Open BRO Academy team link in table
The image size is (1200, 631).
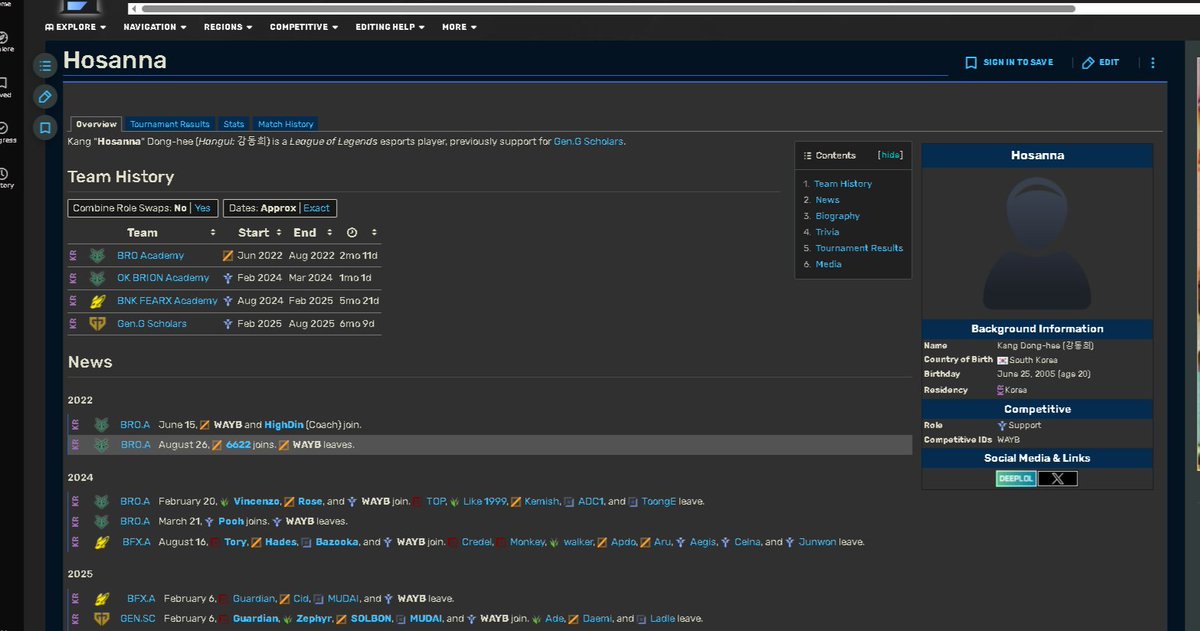(150, 256)
